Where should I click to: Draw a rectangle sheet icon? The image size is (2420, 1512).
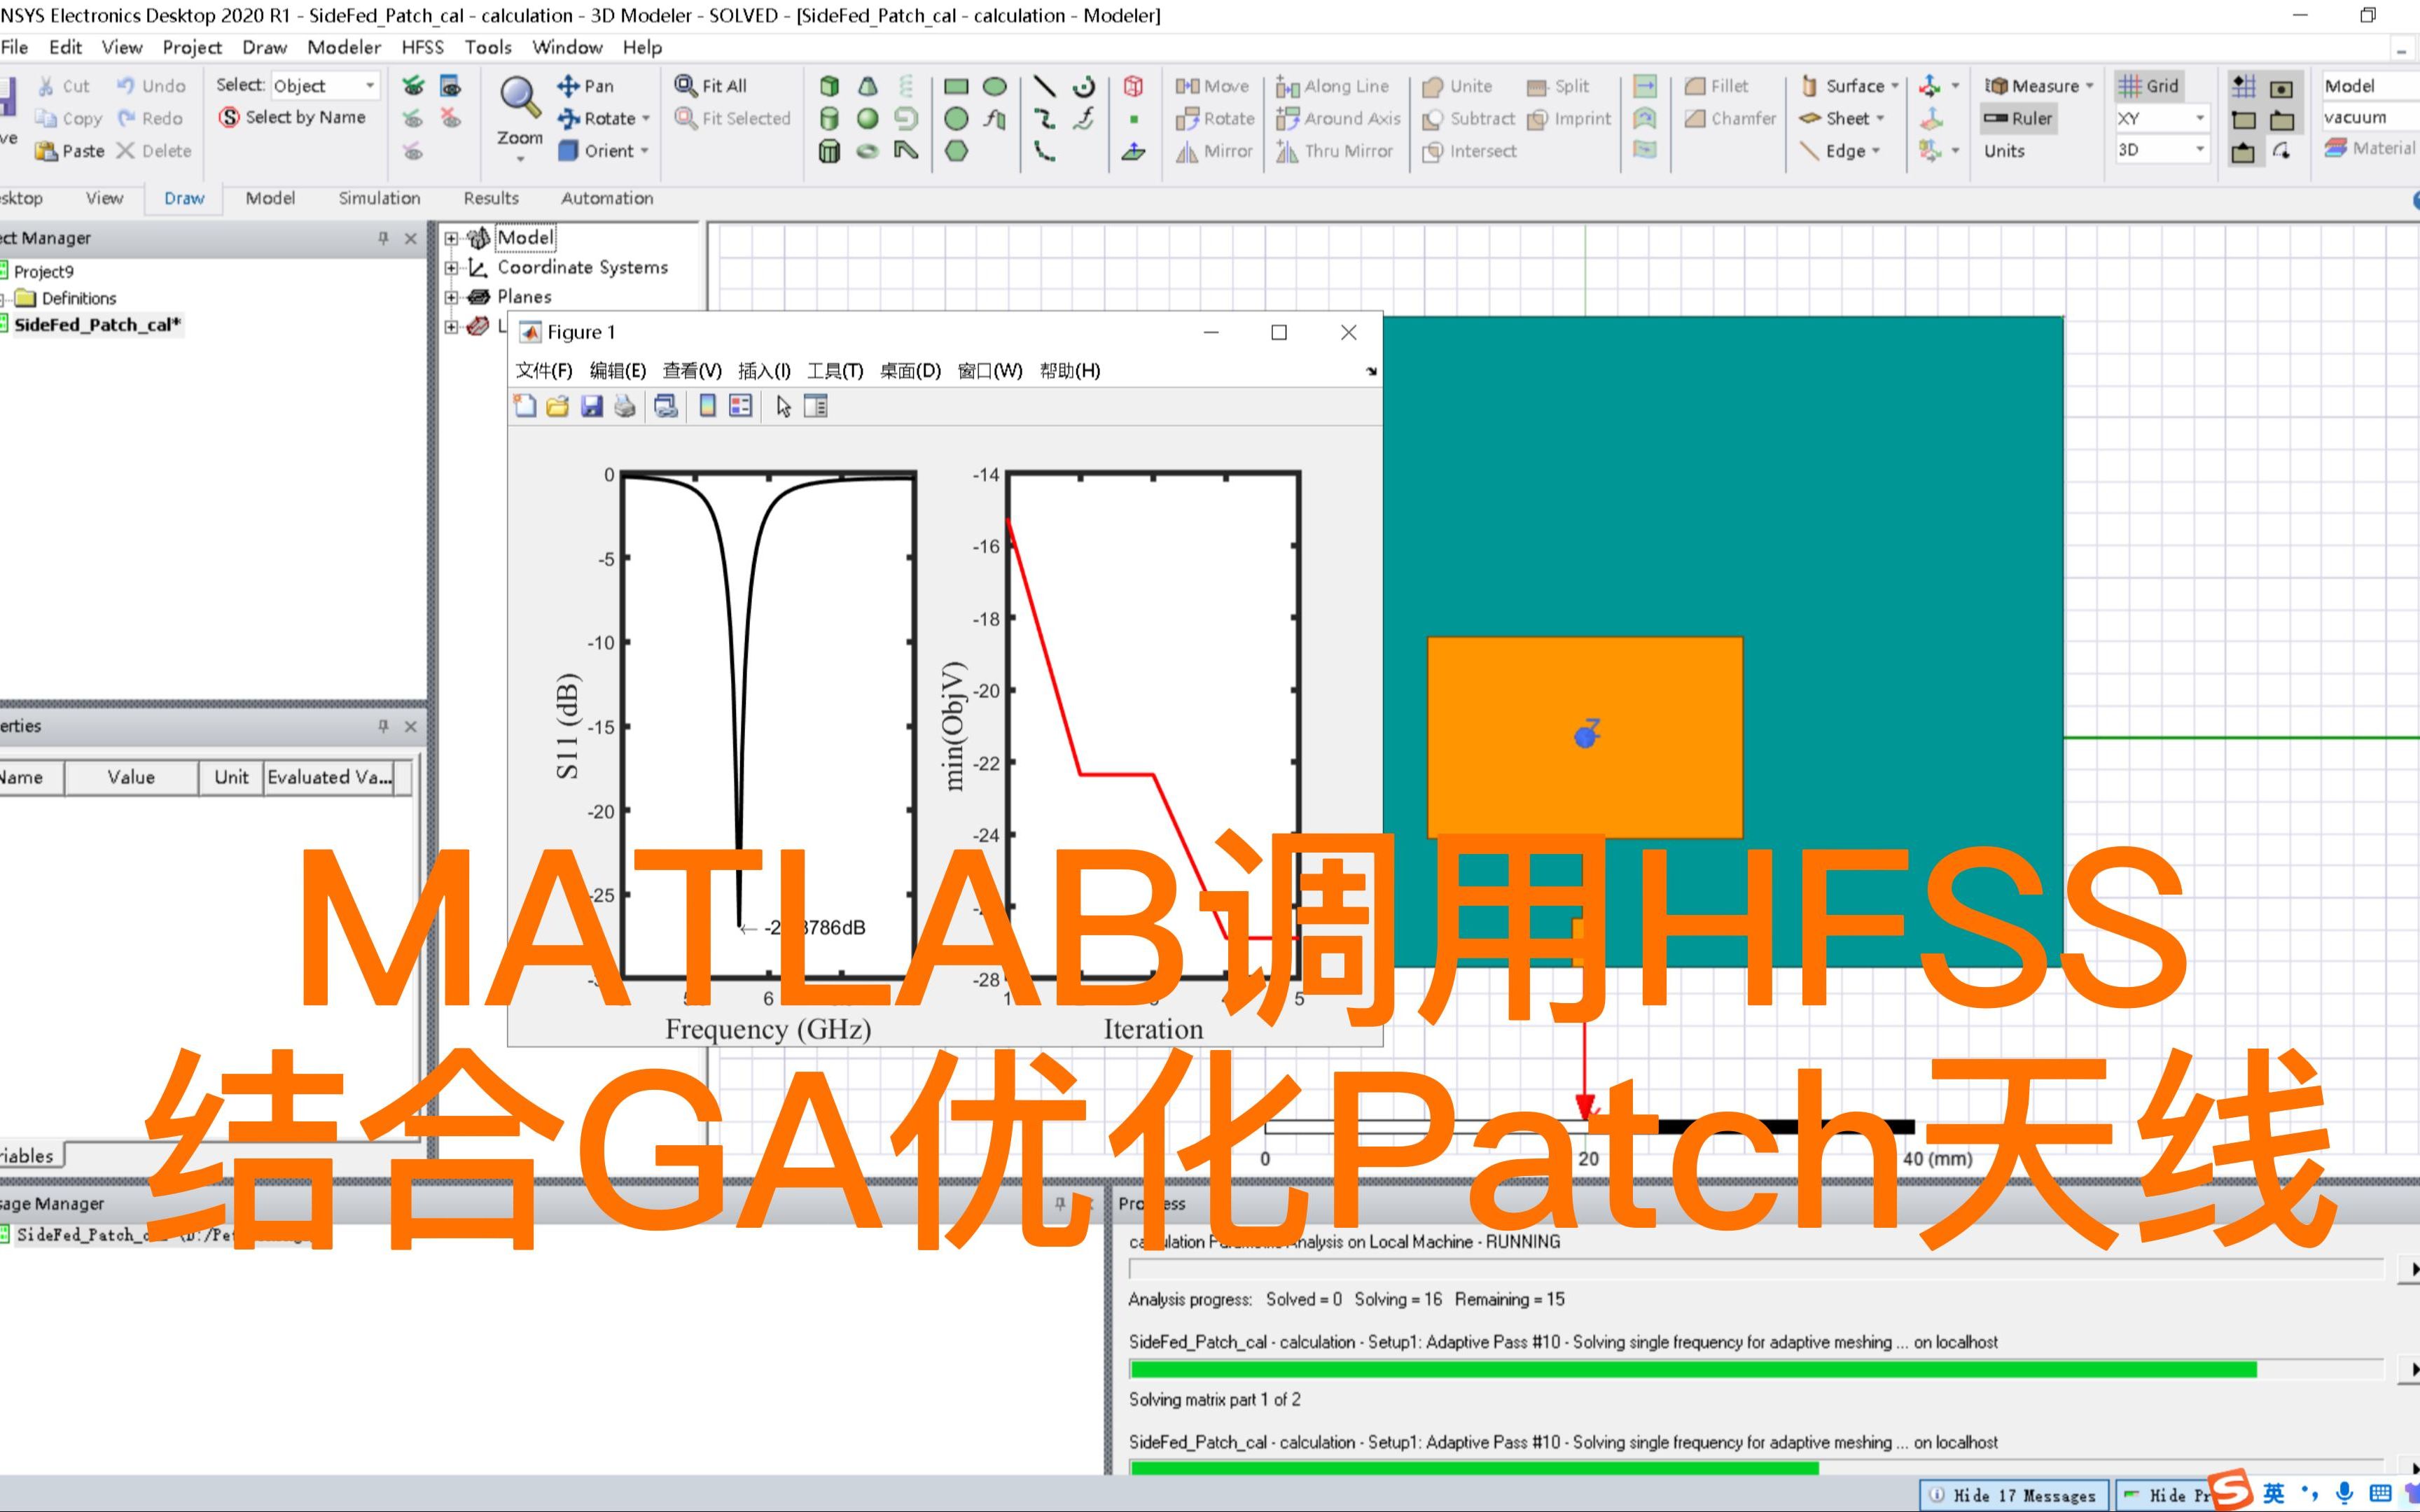[957, 86]
